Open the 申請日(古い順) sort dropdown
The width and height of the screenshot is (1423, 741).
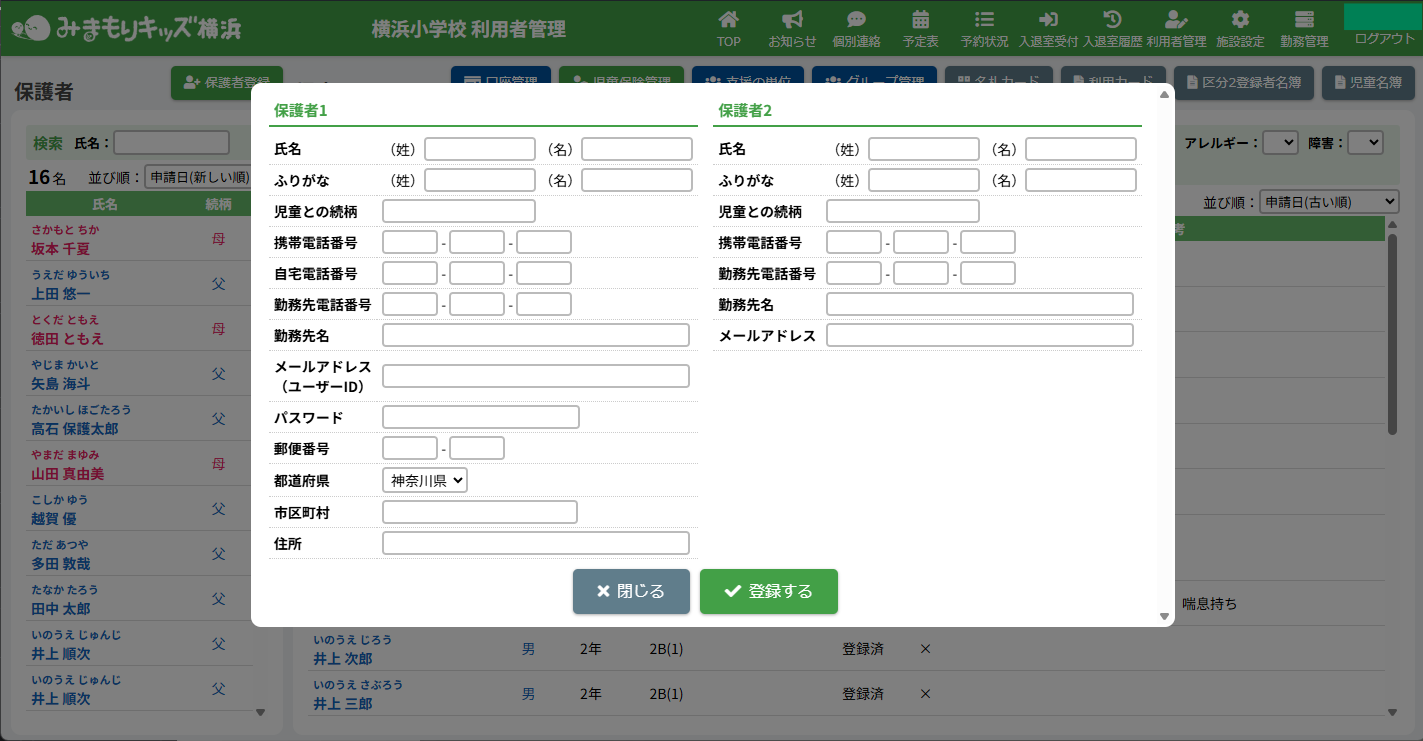click(x=1328, y=202)
